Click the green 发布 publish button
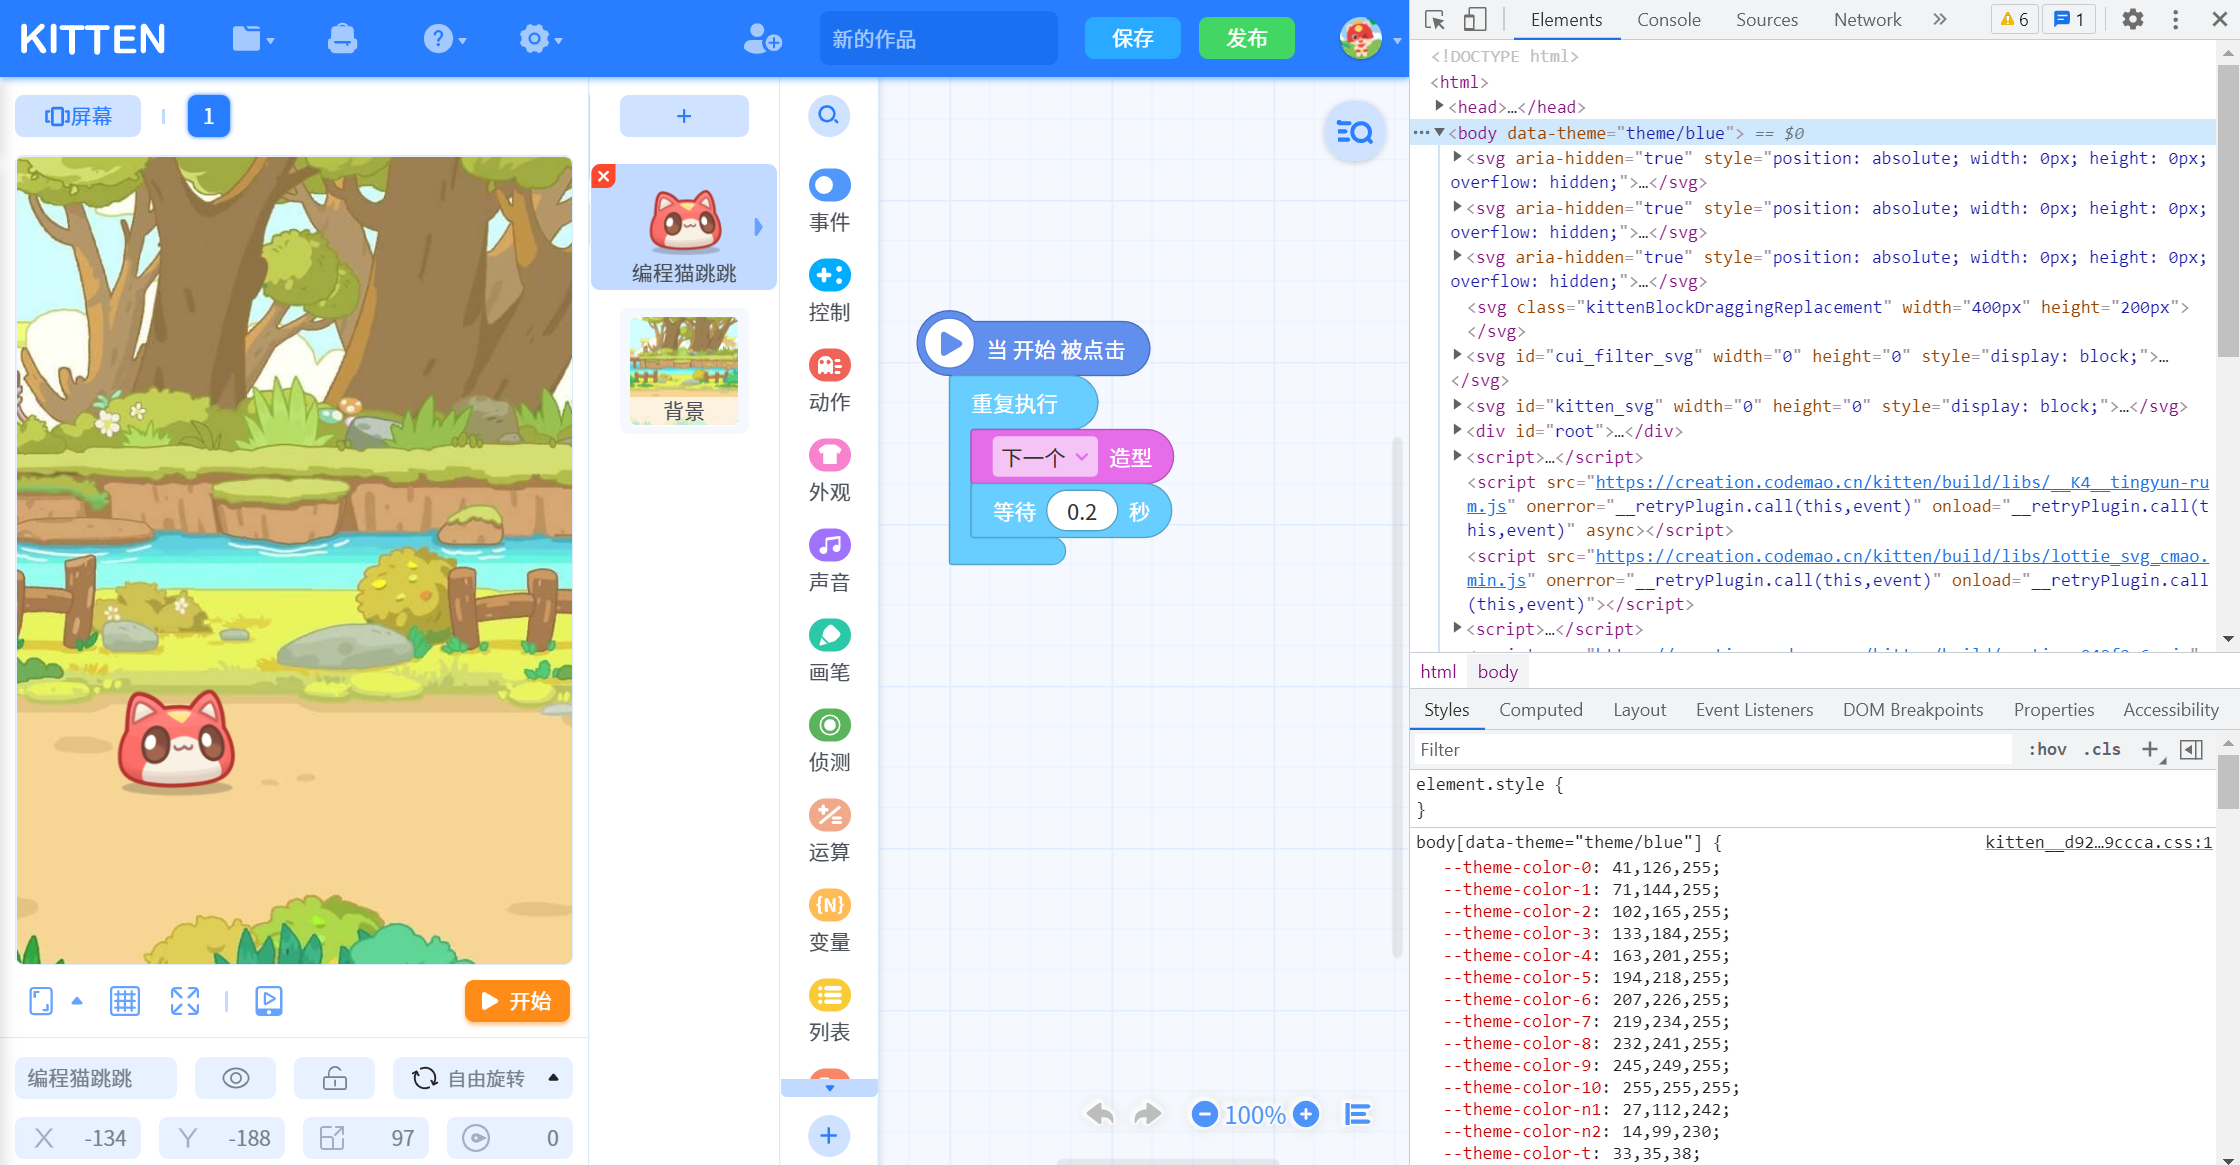Screen dimensions: 2240x1165 (1246, 39)
